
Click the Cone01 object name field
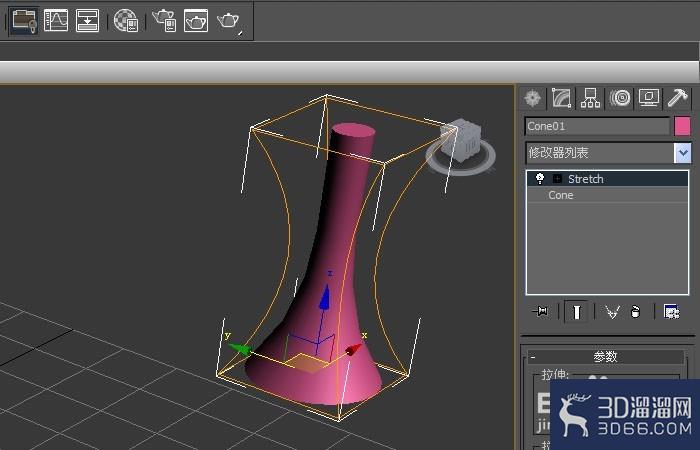coord(597,126)
